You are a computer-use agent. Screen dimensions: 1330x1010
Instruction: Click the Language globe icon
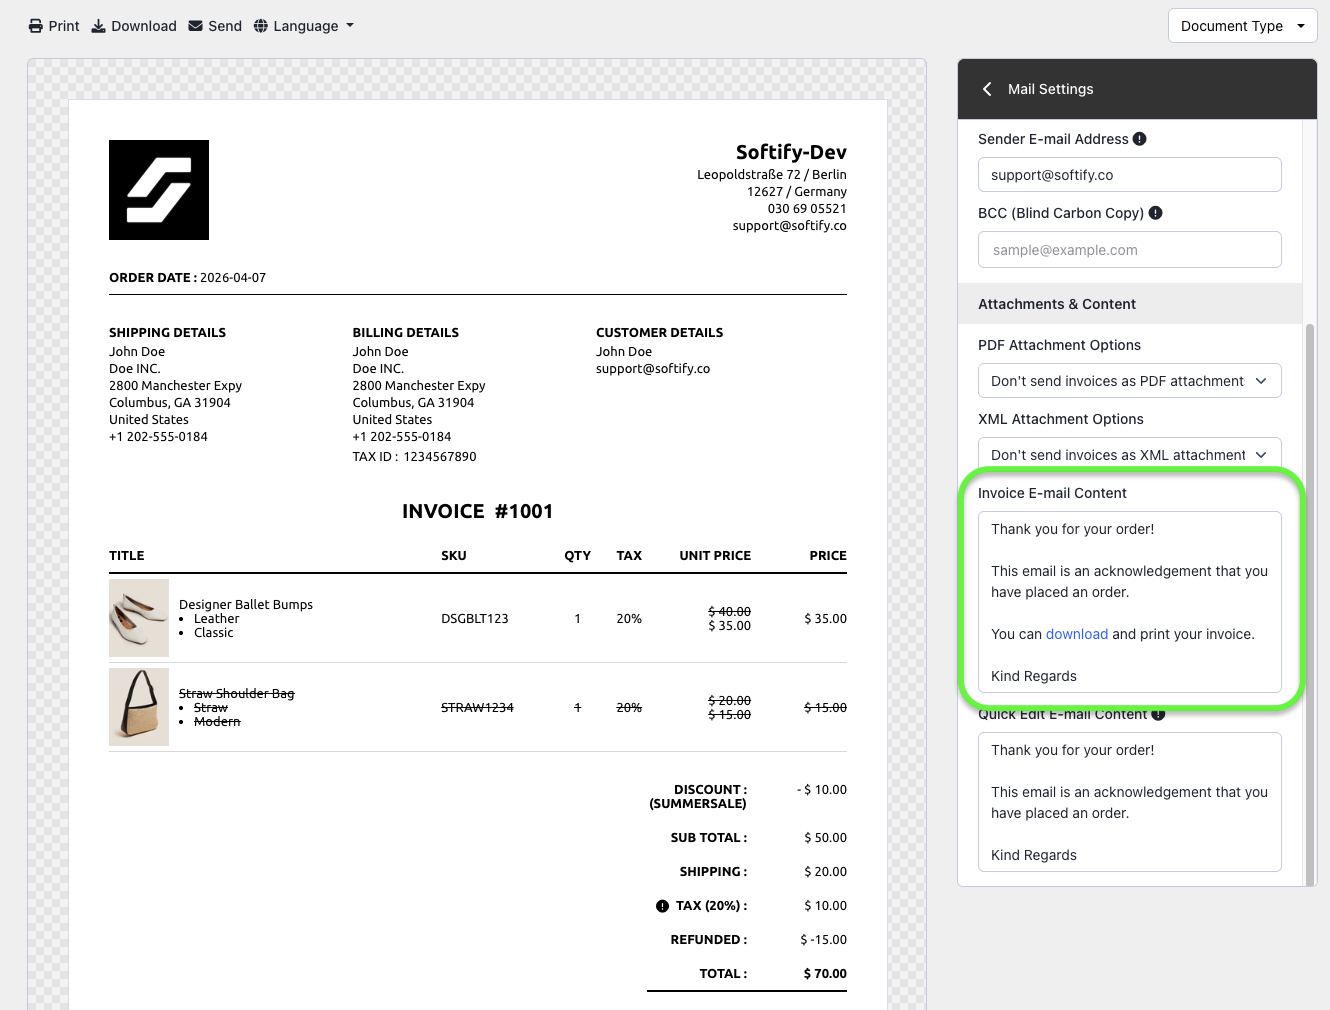(x=261, y=26)
